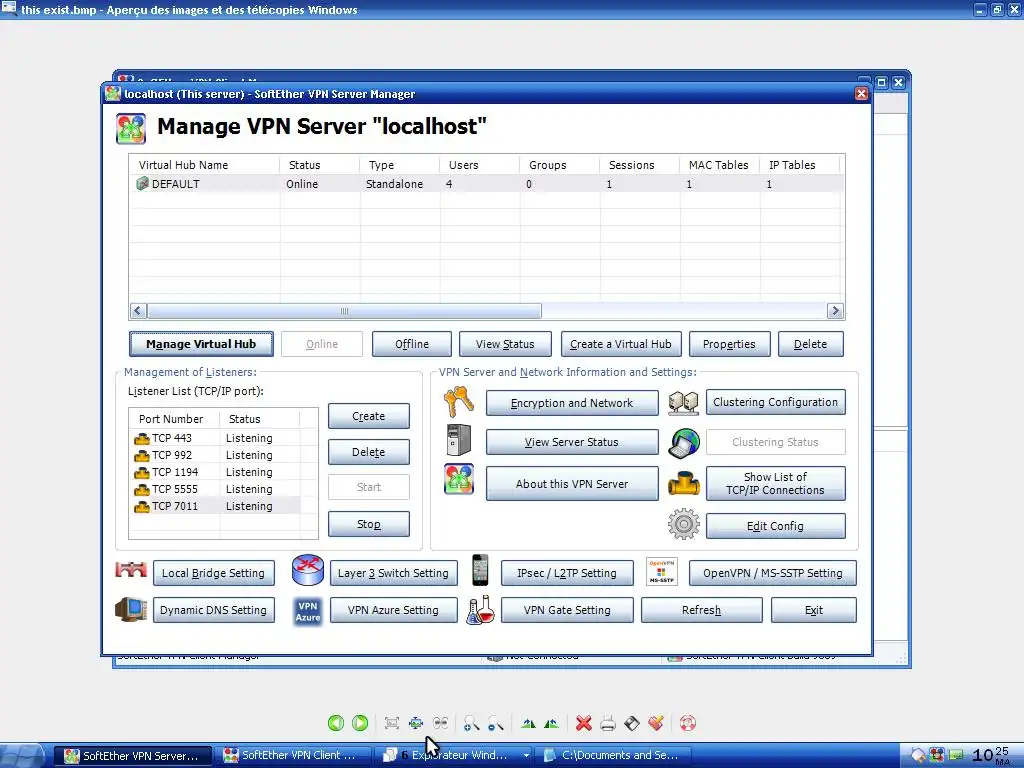1024x768 pixels.
Task: Click the hub Delete button beside Properties
Action: click(810, 344)
